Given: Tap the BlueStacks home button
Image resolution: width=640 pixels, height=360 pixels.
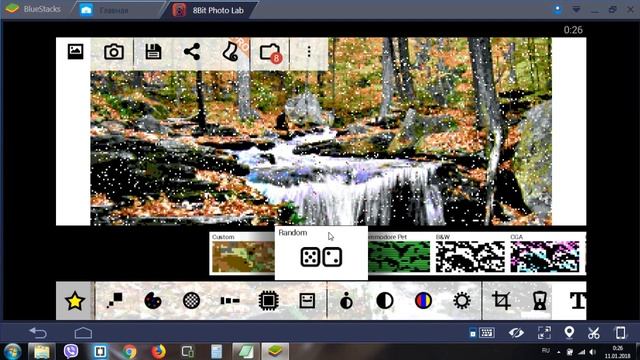Looking at the screenshot, I should coord(83,333).
